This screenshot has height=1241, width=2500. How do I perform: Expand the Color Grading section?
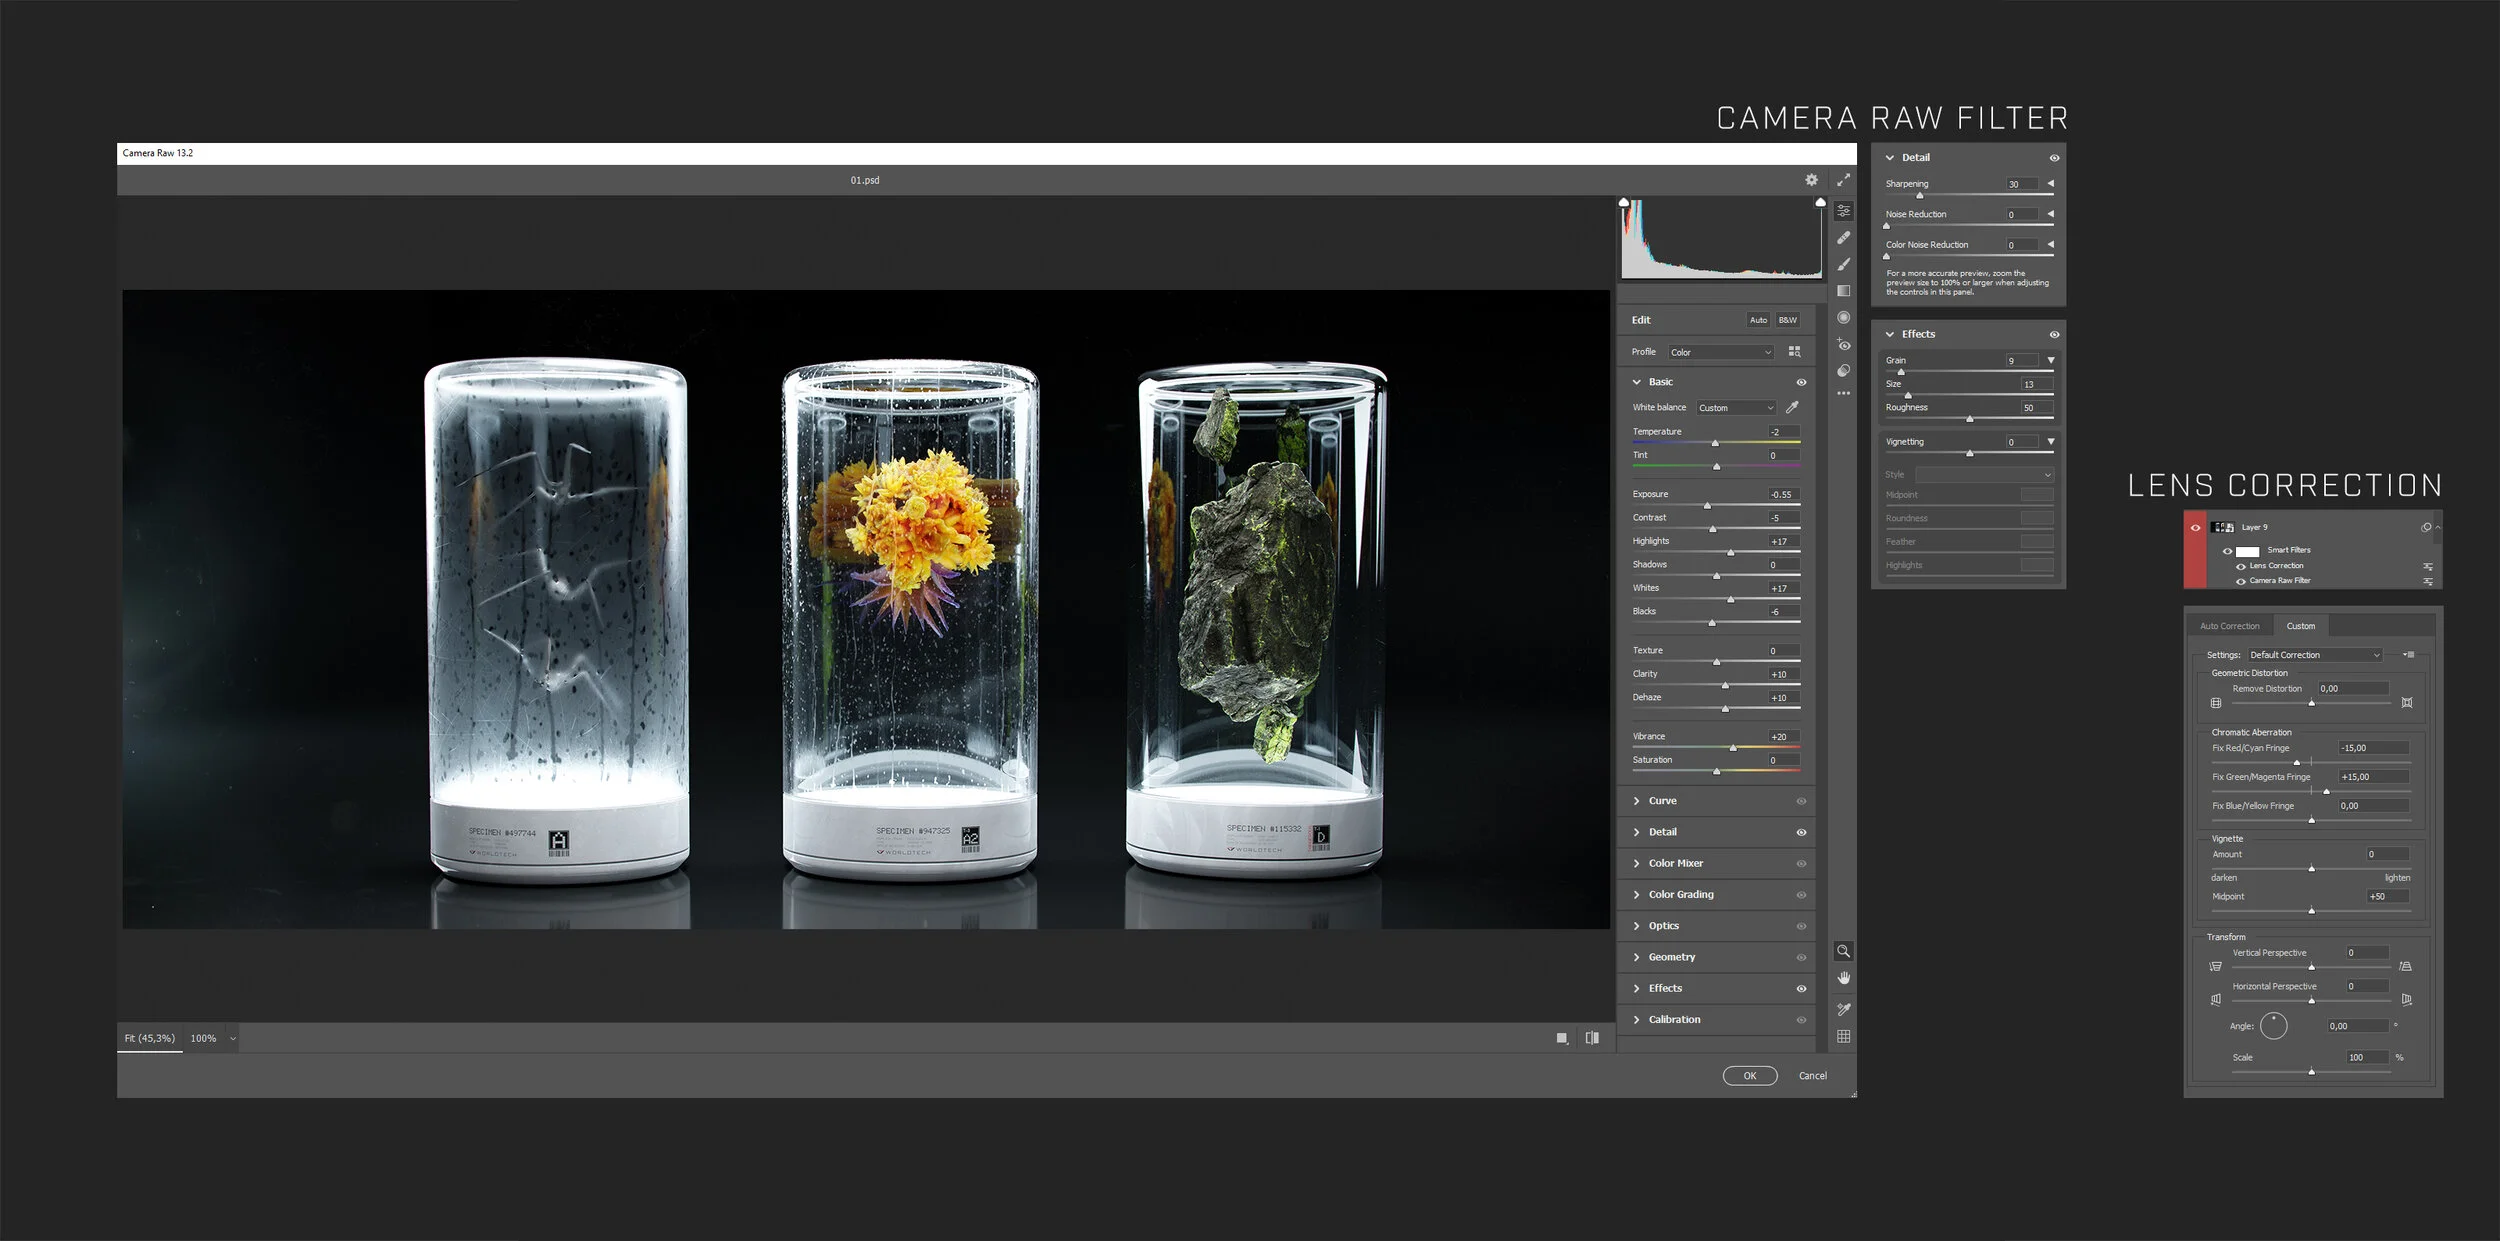pos(1680,894)
